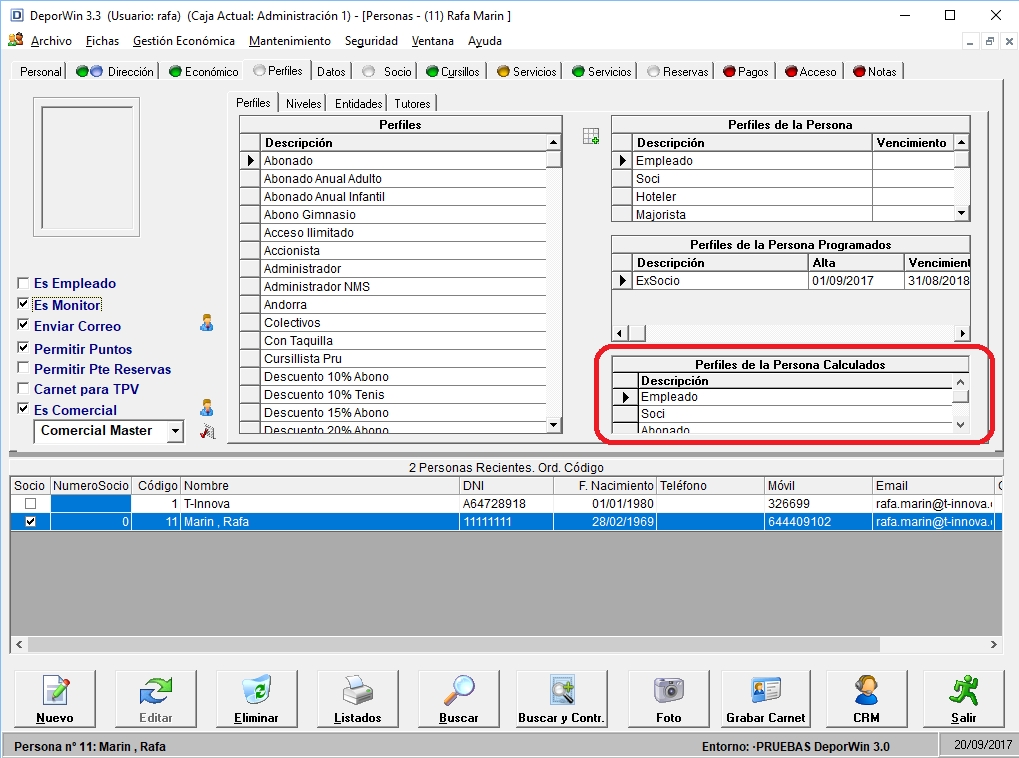The width and height of the screenshot is (1019, 758).
Task: Uncheck Es Comercial checkbox
Action: point(23,409)
